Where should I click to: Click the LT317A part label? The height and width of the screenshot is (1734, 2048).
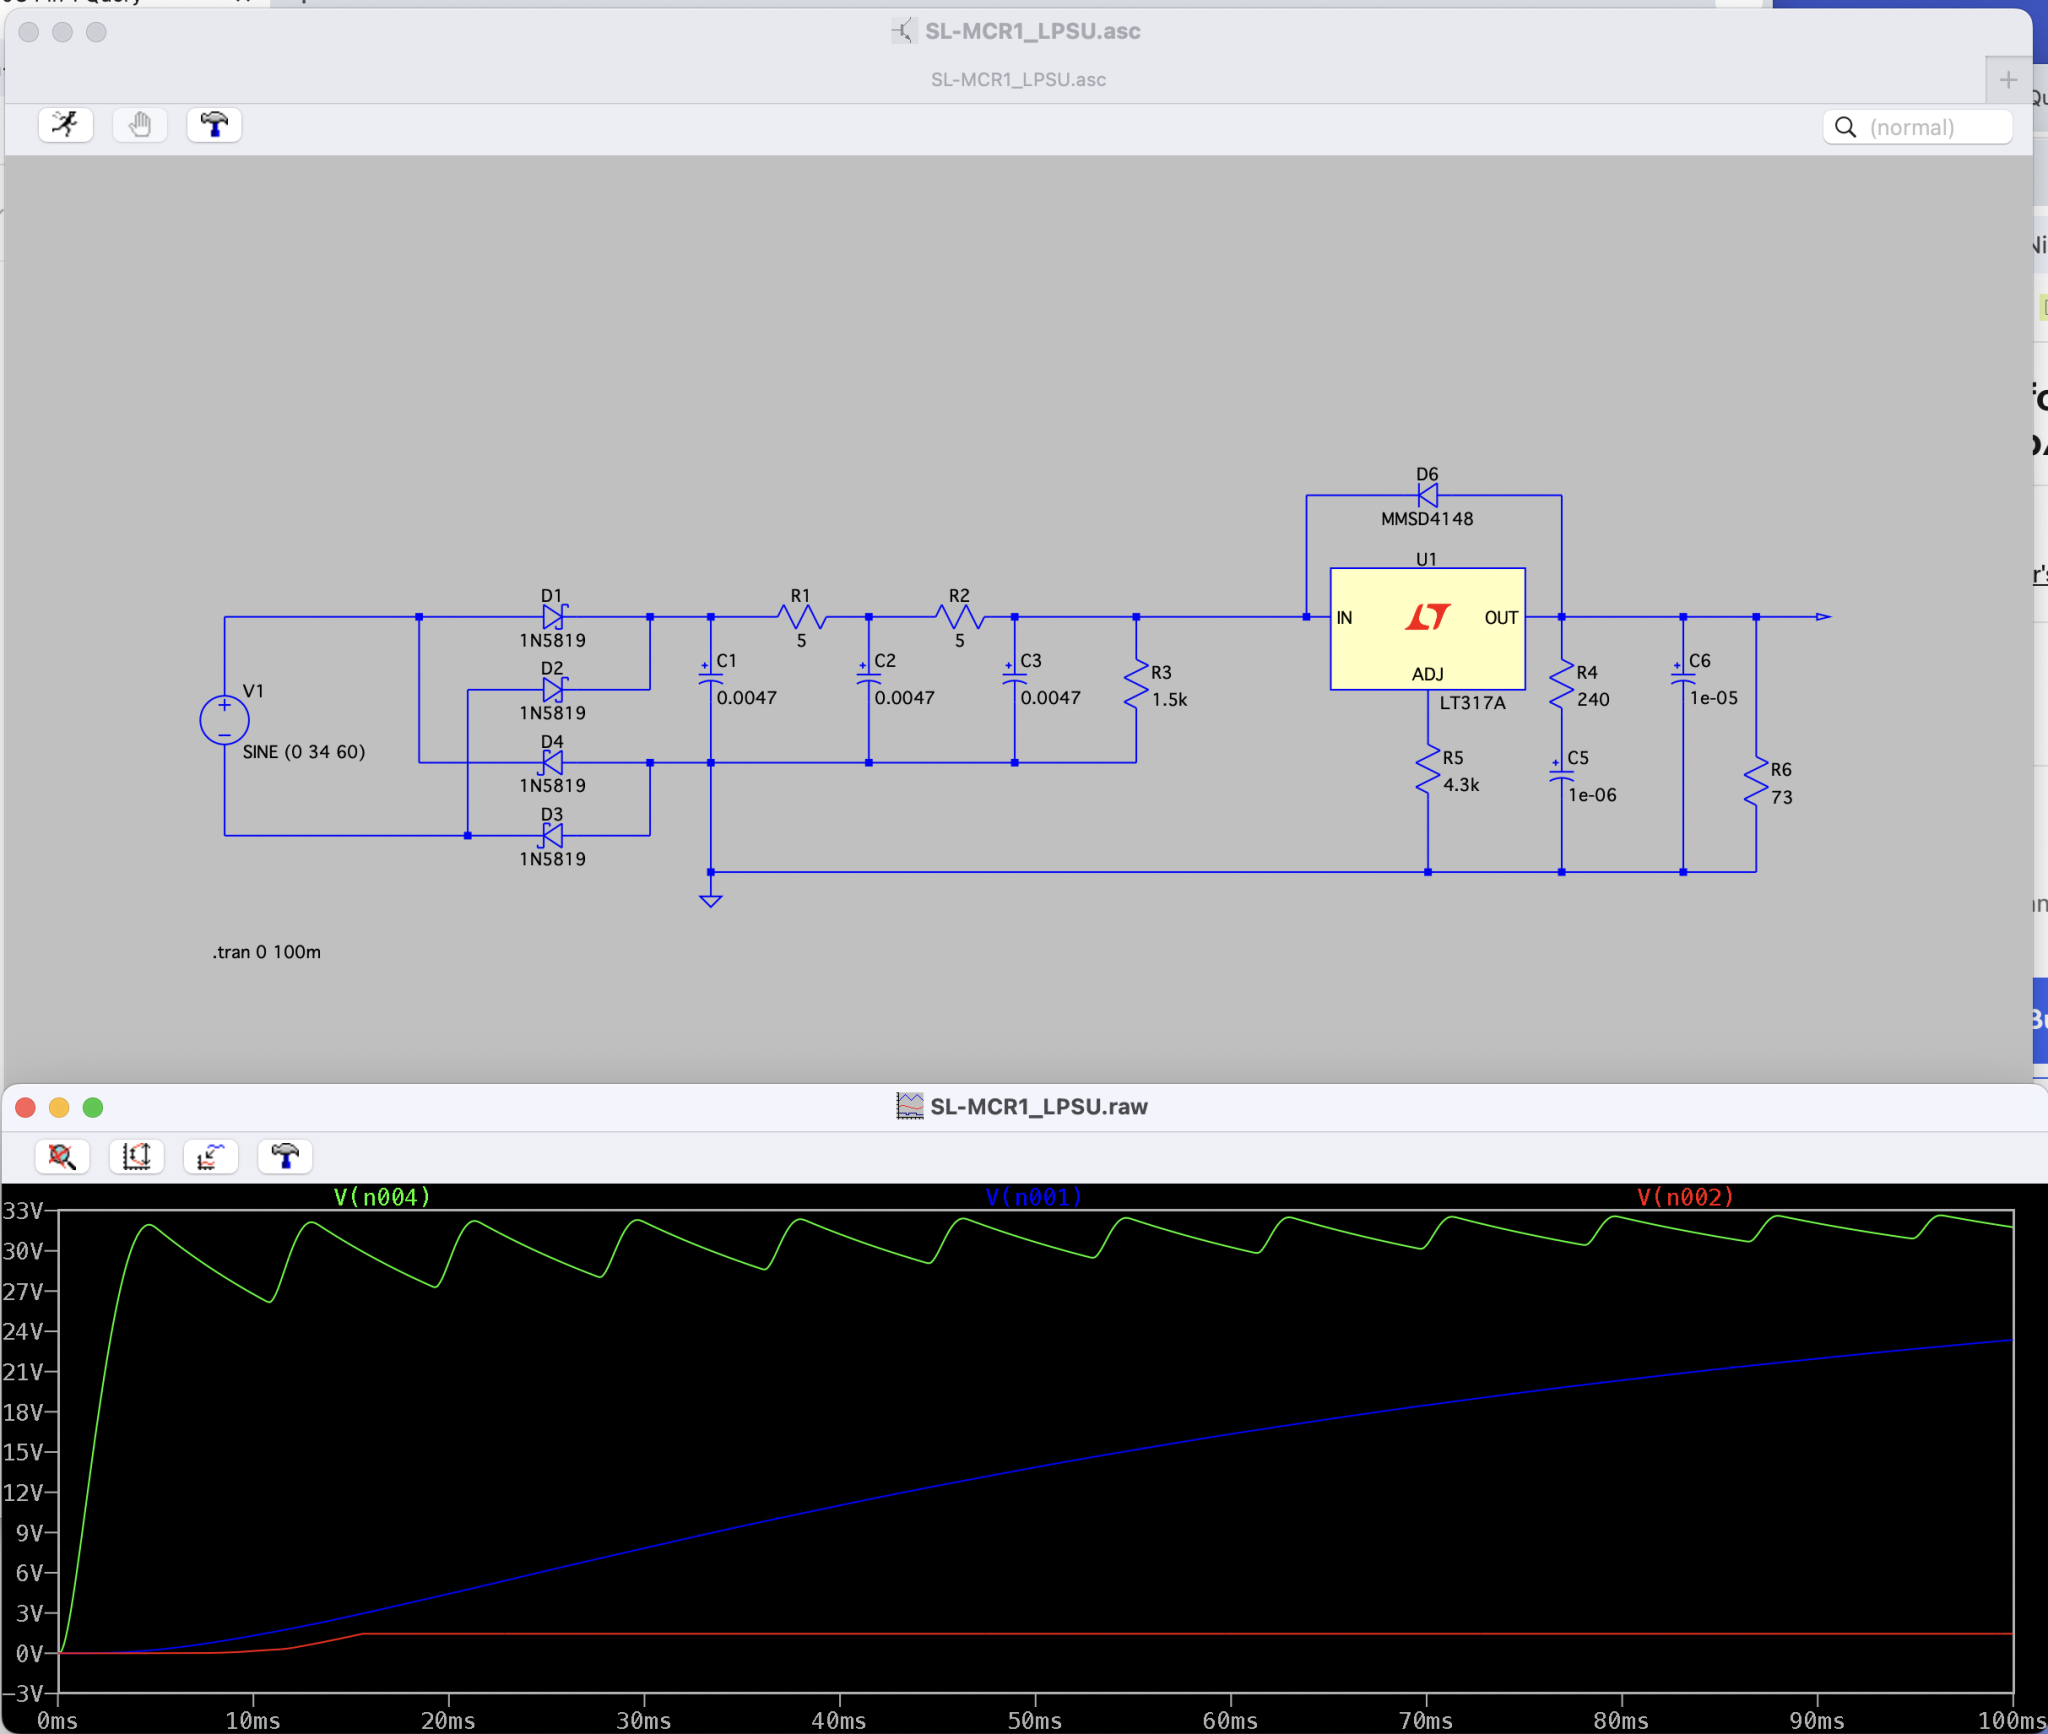point(1472,703)
